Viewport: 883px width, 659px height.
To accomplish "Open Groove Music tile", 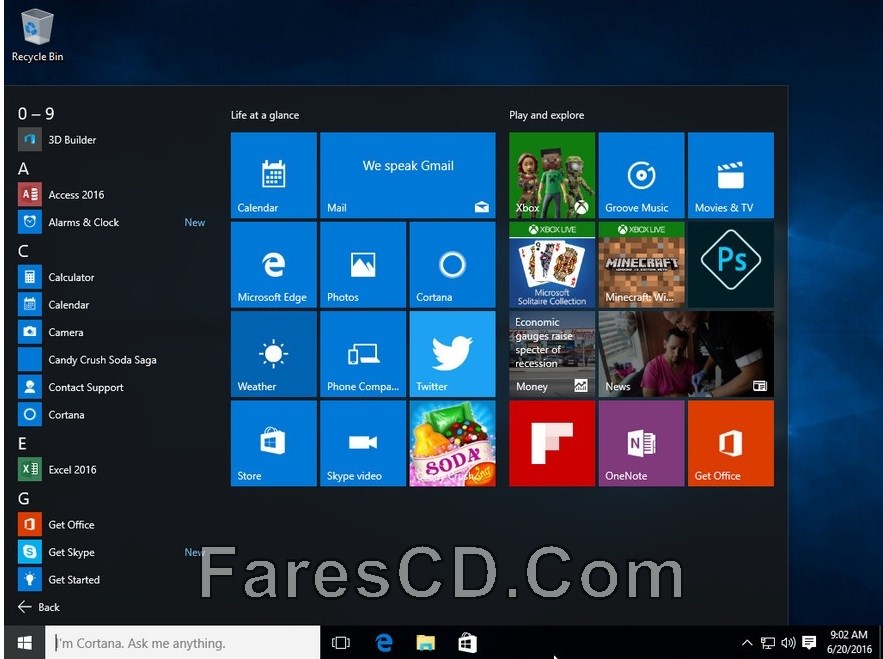I will pos(641,175).
